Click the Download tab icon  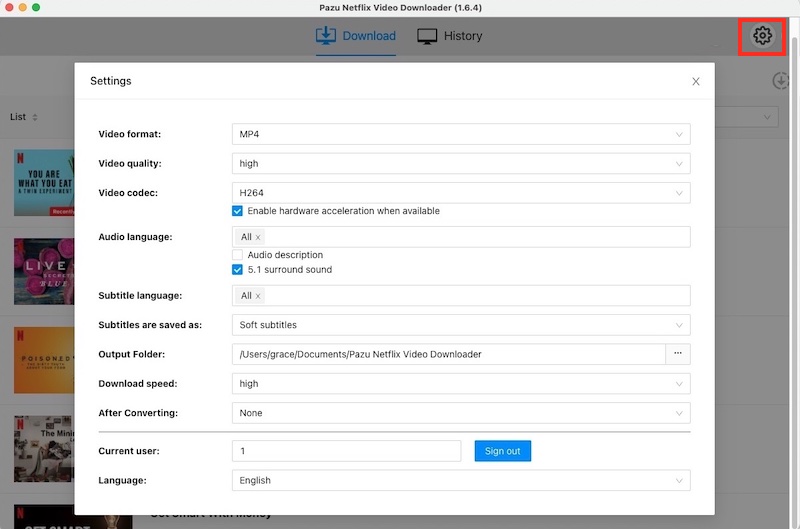click(326, 35)
